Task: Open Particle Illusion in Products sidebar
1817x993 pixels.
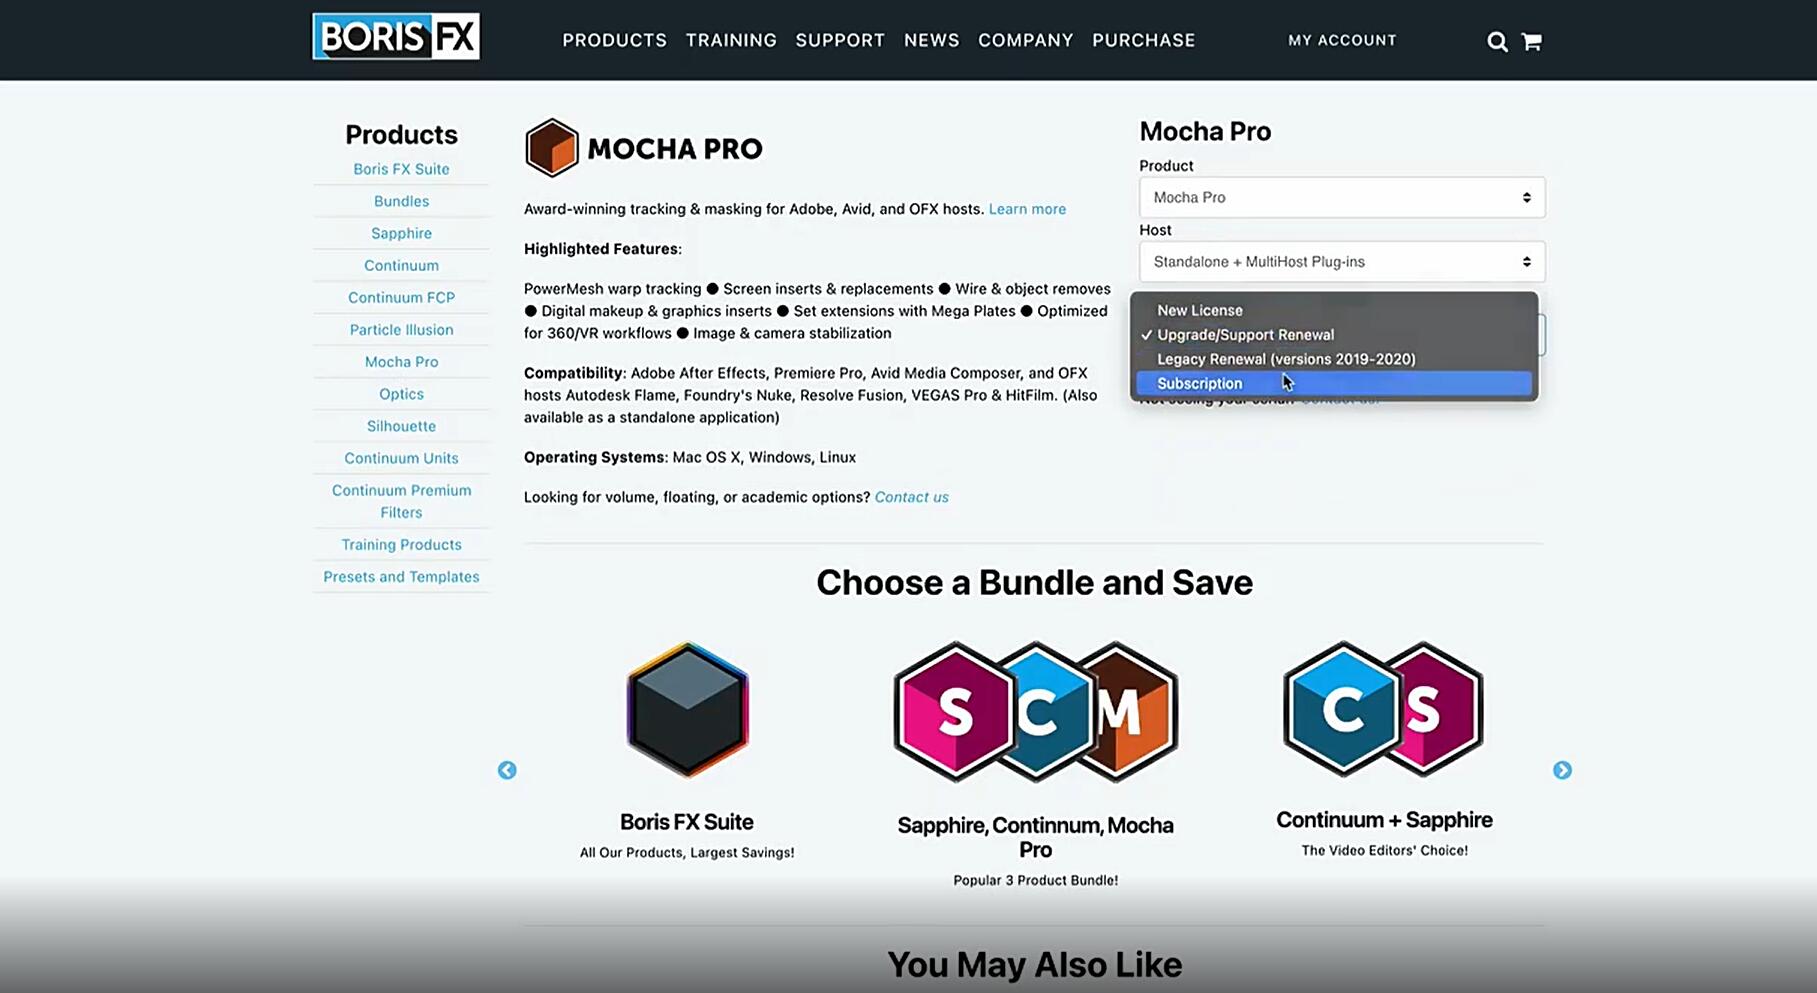Action: (x=401, y=329)
